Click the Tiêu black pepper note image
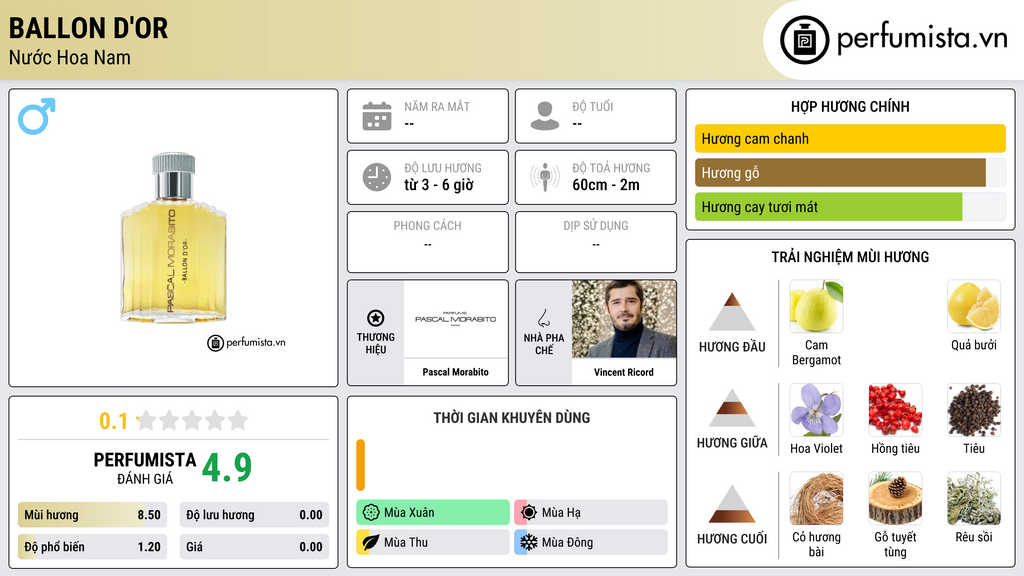Screen dimensions: 1024x576 [974, 409]
